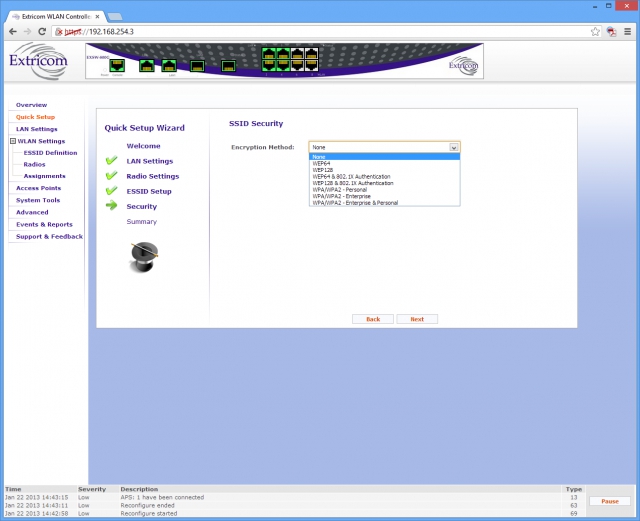Screen dimensions: 640x521
Task: Open Events & Reports in the sidebar
Action: pyautogui.click(x=44, y=224)
